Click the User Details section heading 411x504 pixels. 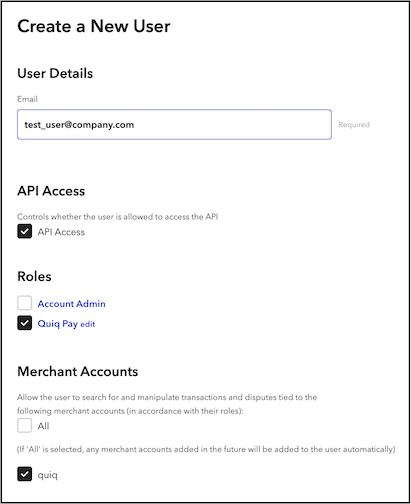pos(55,73)
